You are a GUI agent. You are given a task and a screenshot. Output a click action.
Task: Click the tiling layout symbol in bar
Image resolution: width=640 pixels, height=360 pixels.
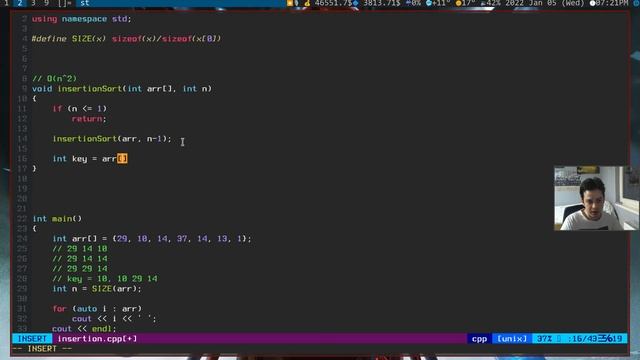(64, 3)
